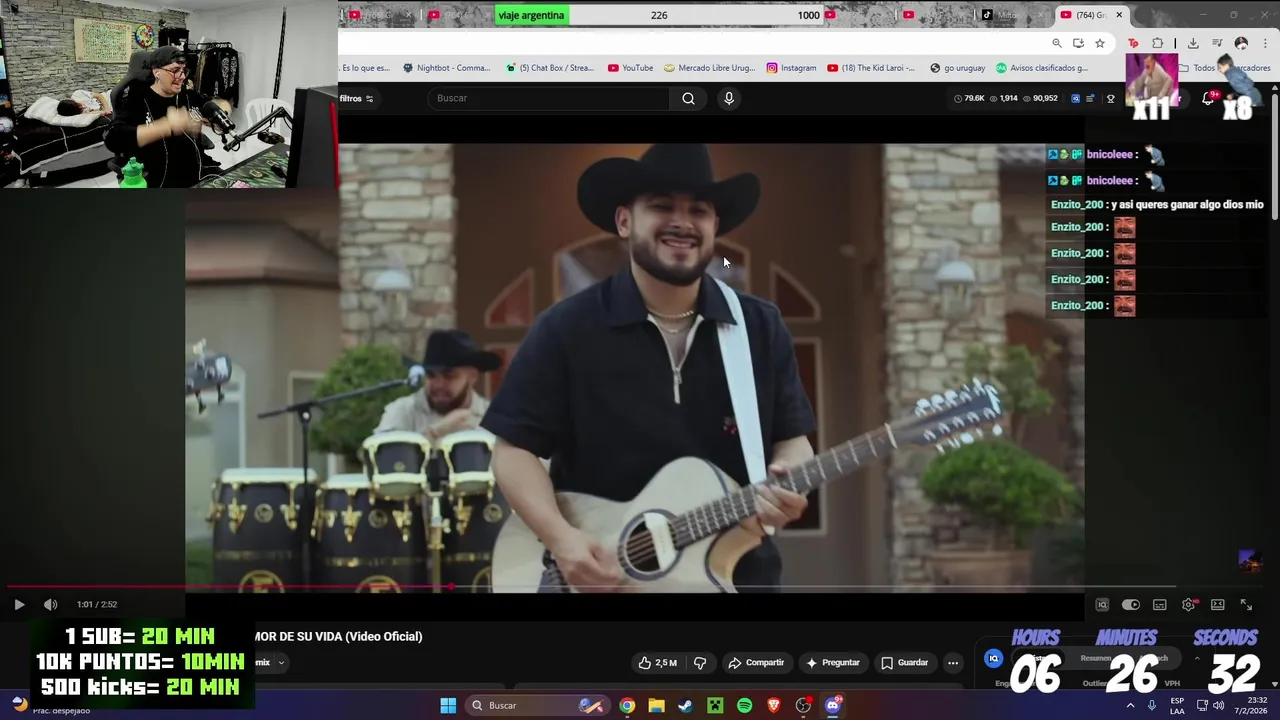This screenshot has width=1280, height=720.
Task: Click the red video progress bar
Action: tap(230, 588)
